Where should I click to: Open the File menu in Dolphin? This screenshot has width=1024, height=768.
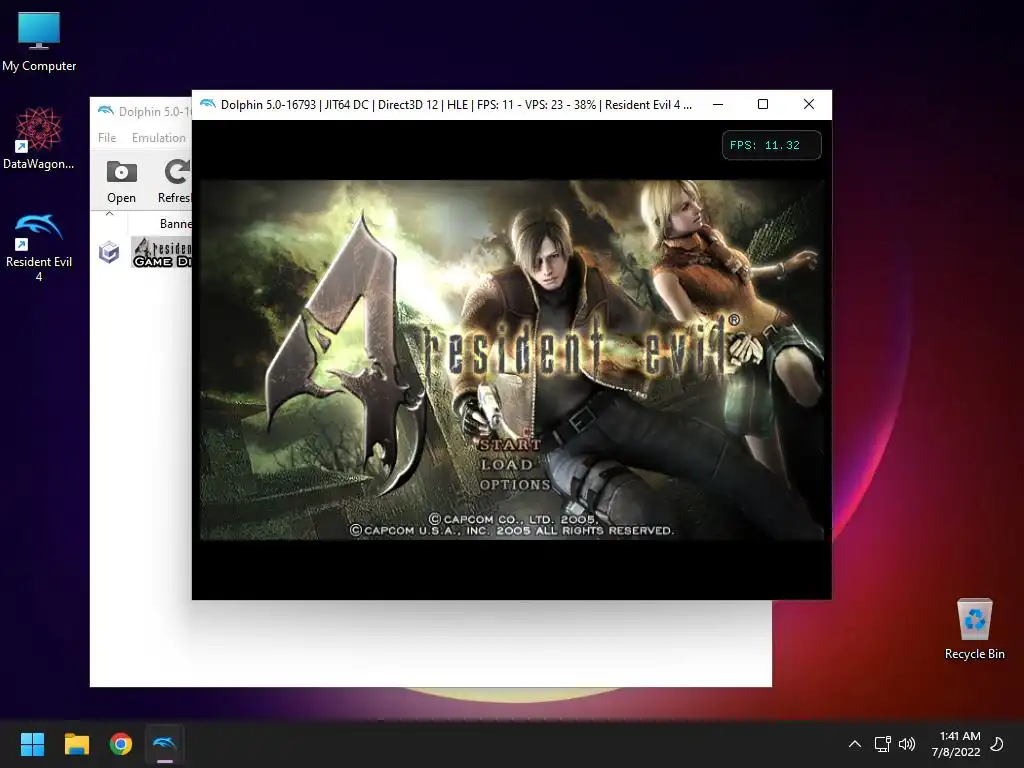(x=107, y=138)
